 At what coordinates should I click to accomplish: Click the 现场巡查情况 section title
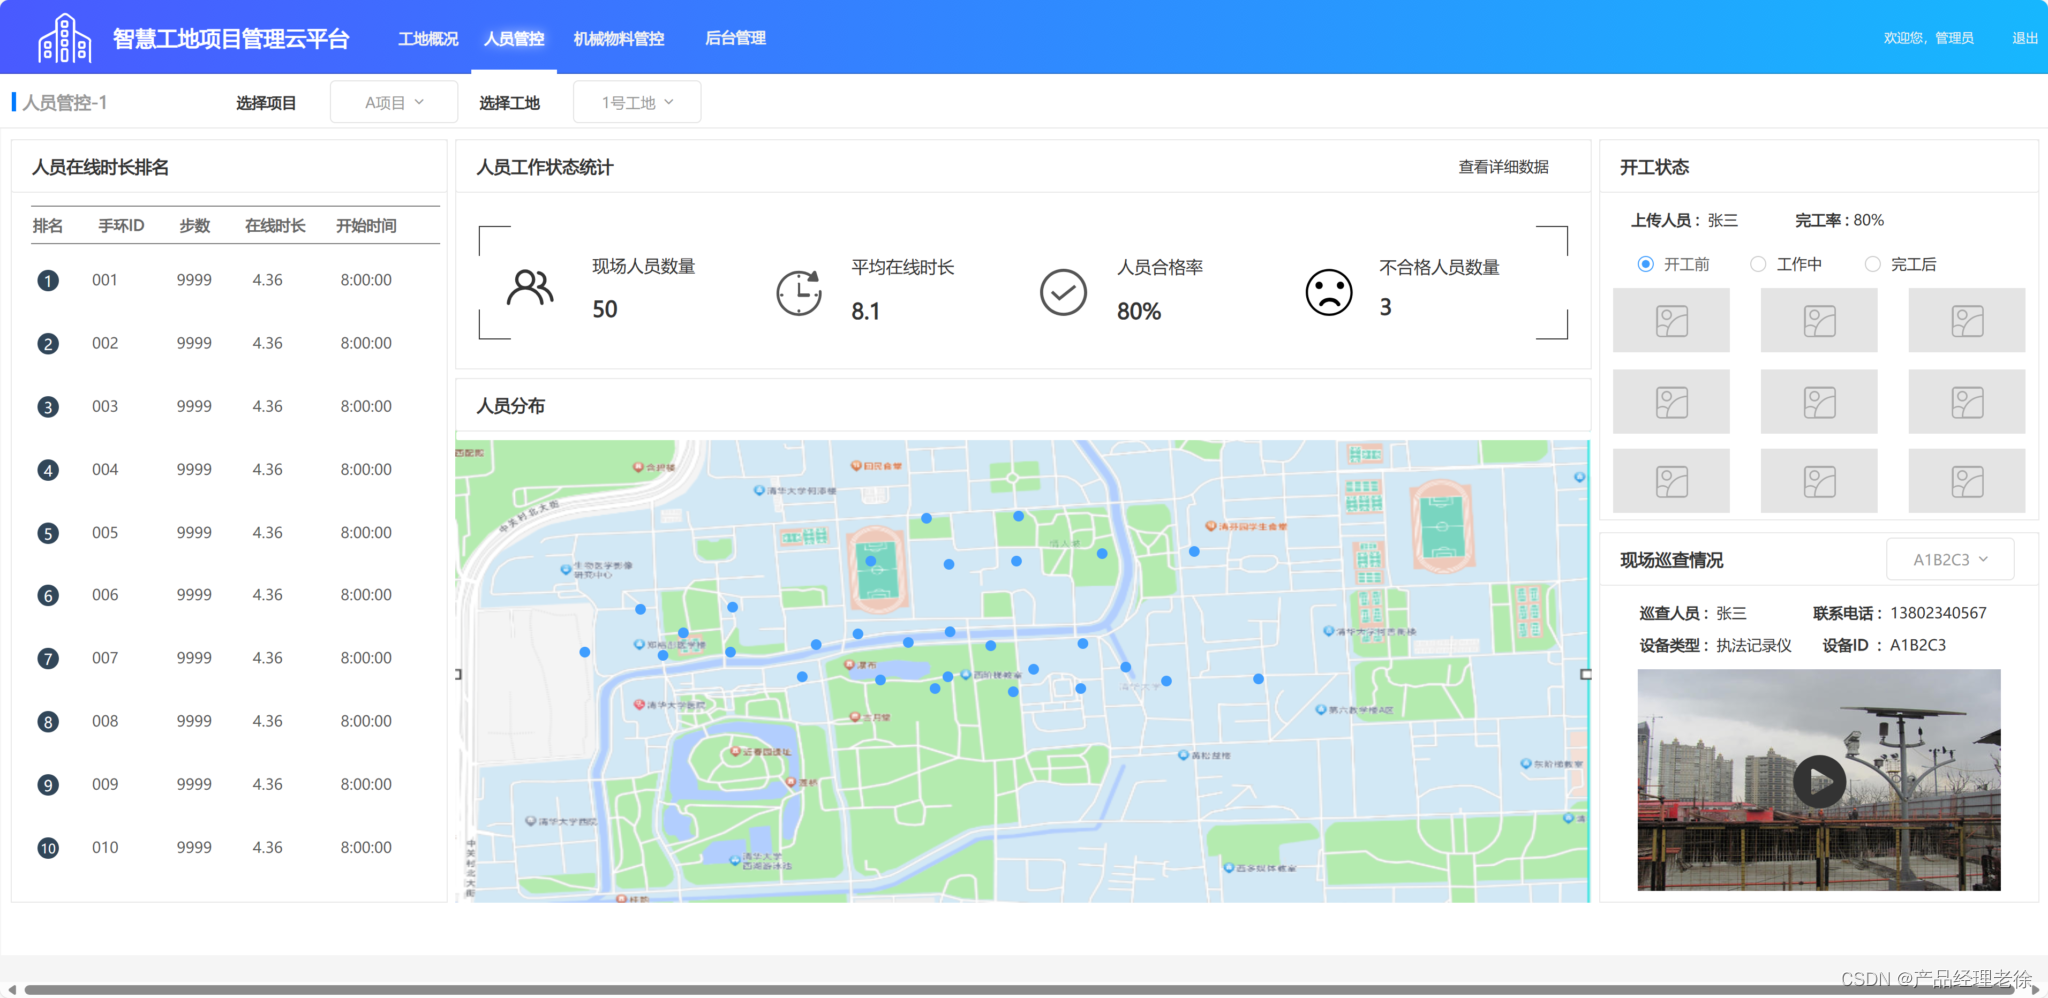click(x=1671, y=560)
